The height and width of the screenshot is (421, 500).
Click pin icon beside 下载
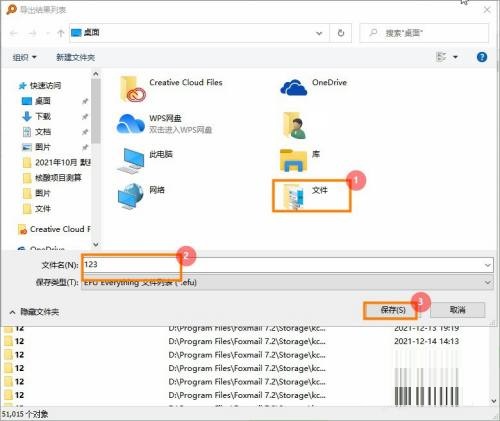click(x=85, y=116)
